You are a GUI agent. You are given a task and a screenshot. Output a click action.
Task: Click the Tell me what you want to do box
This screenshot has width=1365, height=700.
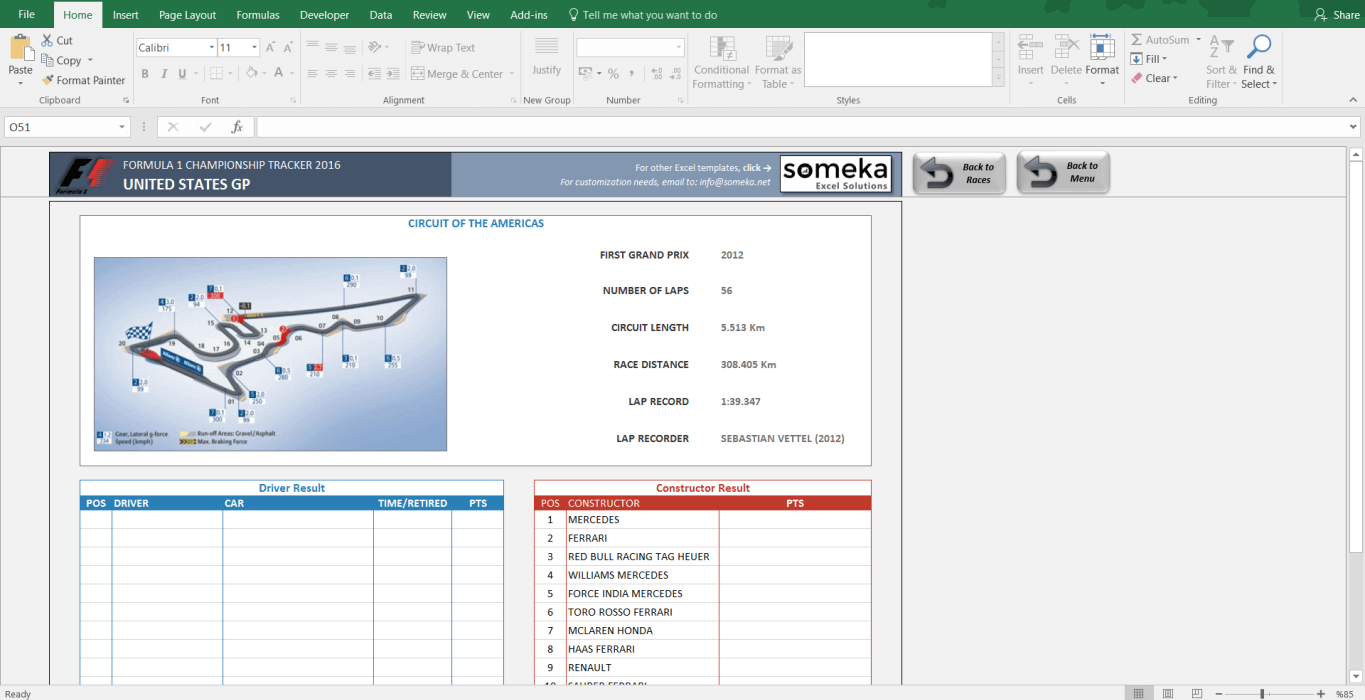642,15
